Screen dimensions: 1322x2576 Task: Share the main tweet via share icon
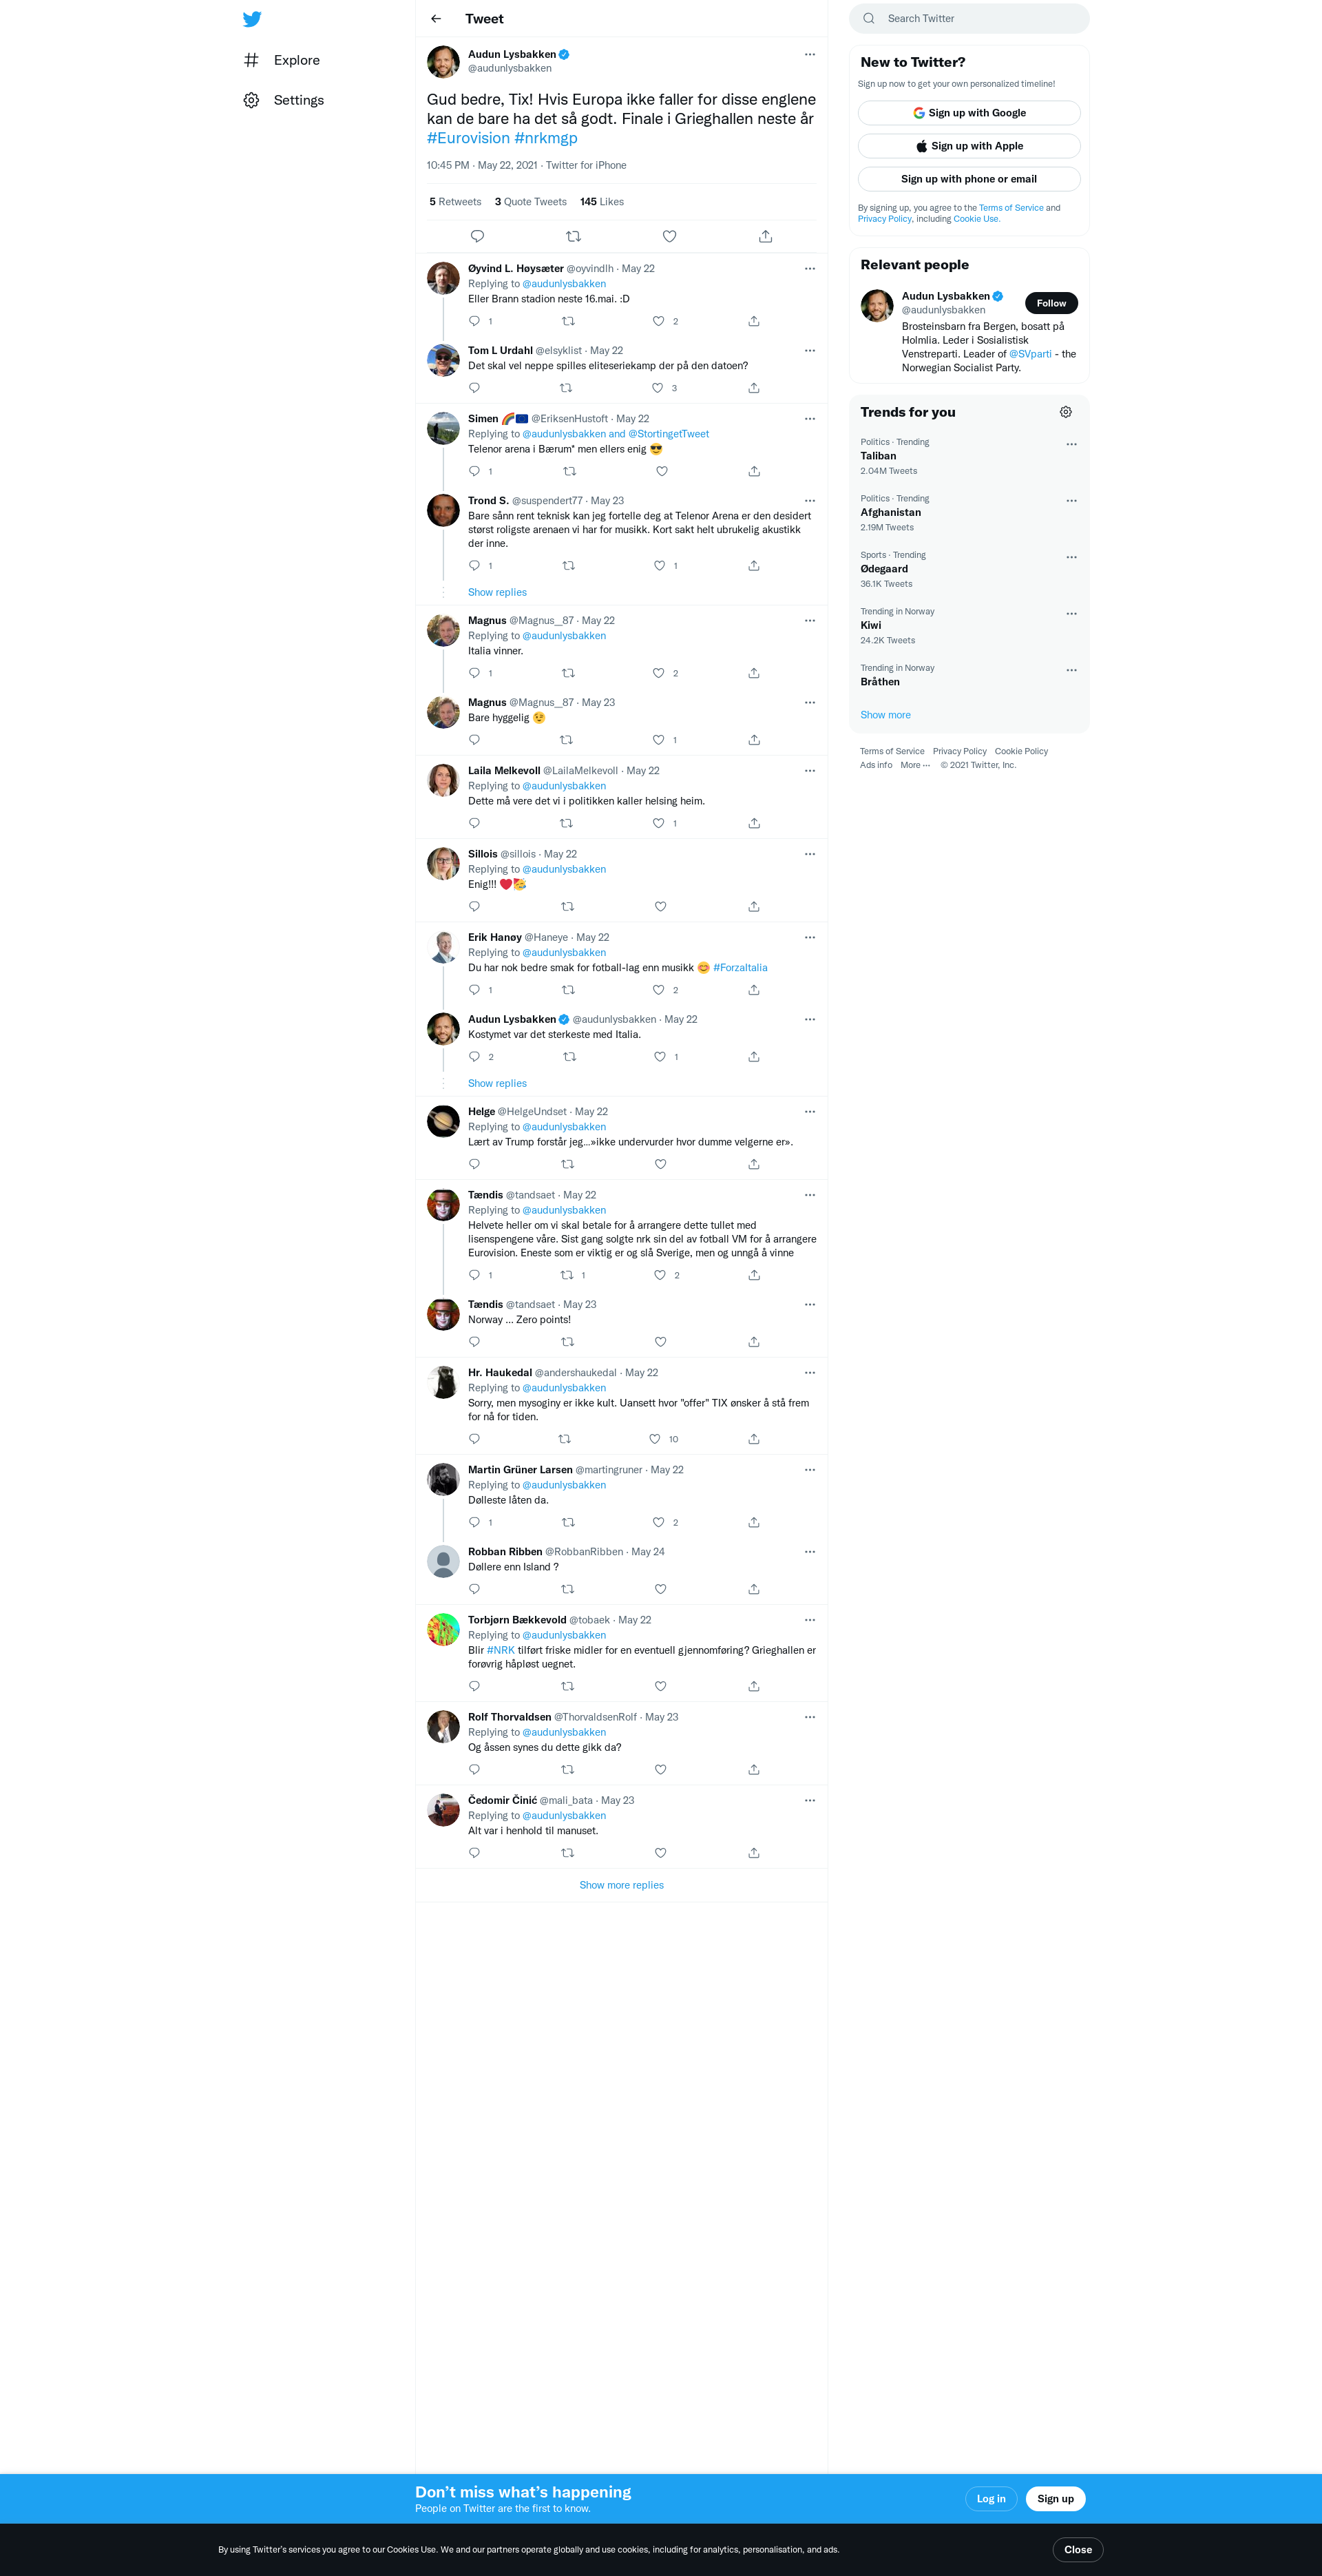point(765,236)
